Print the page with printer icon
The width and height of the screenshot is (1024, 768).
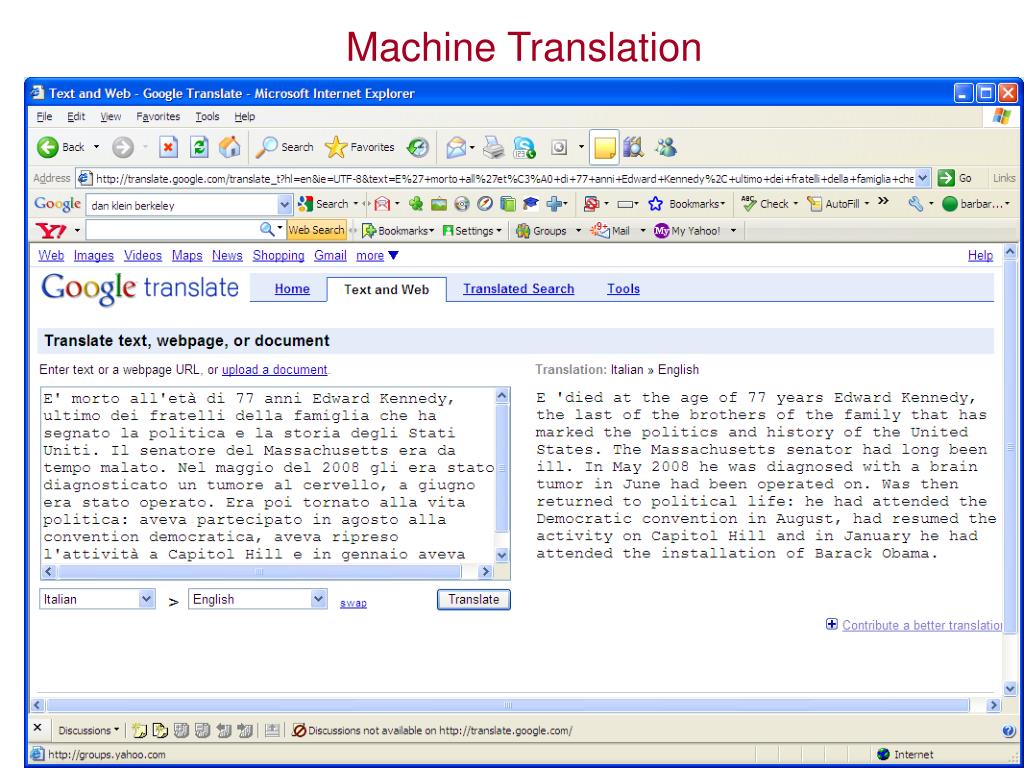pos(494,148)
